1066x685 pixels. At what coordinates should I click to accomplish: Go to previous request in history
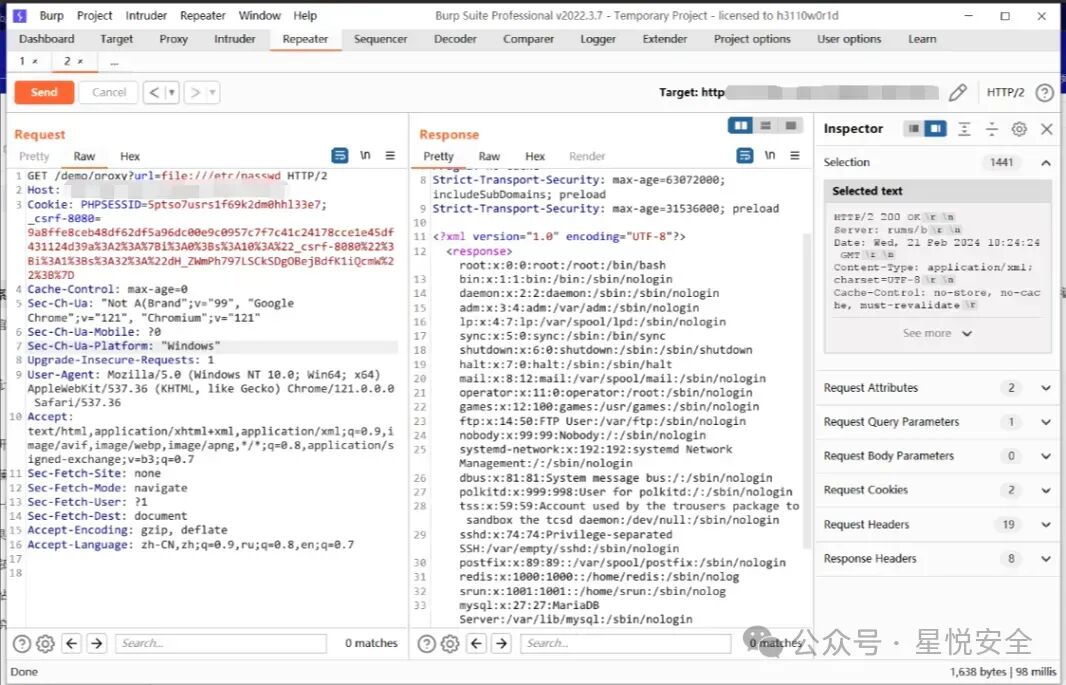(154, 92)
